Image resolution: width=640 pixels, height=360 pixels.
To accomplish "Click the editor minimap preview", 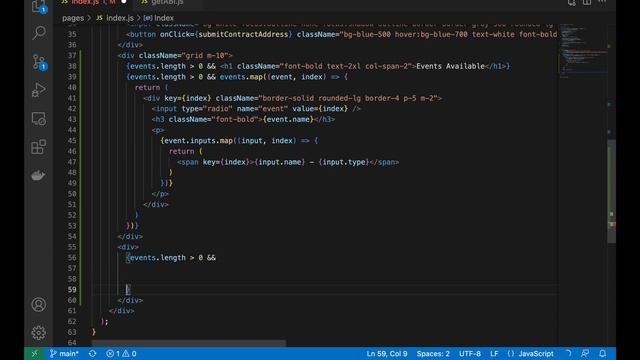I will click(583, 51).
